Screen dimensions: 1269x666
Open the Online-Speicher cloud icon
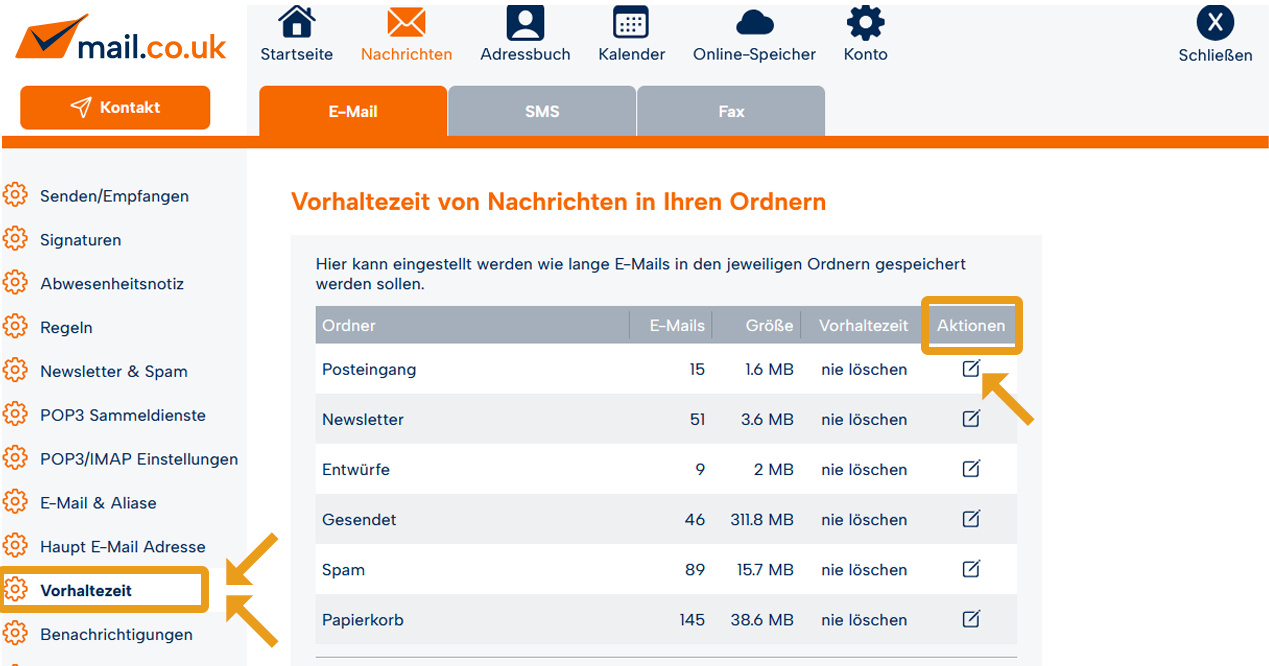[x=754, y=24]
